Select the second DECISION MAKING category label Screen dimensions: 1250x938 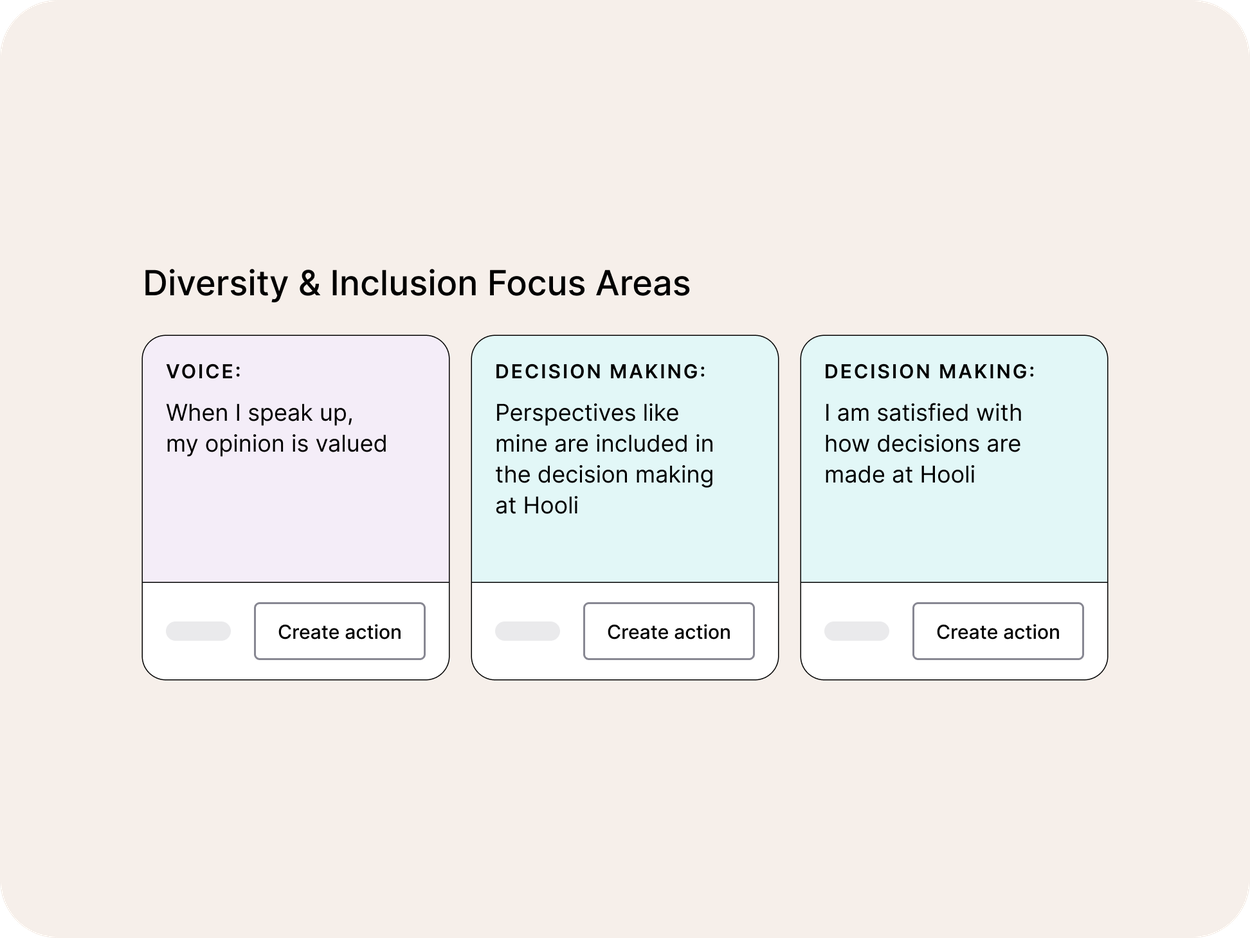point(930,371)
